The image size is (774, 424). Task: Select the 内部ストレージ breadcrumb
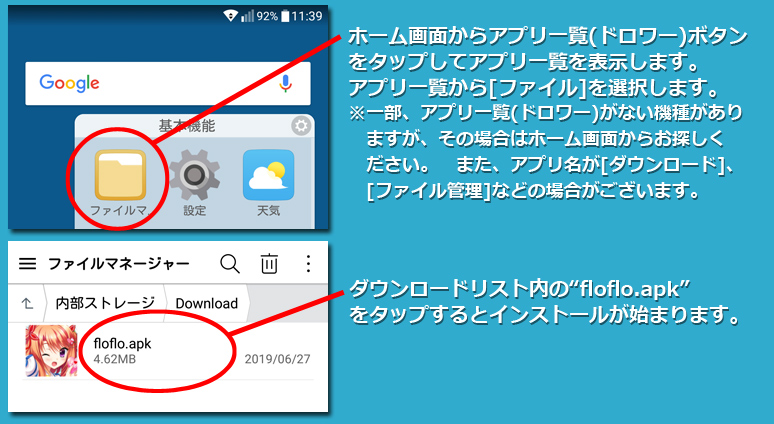click(105, 303)
